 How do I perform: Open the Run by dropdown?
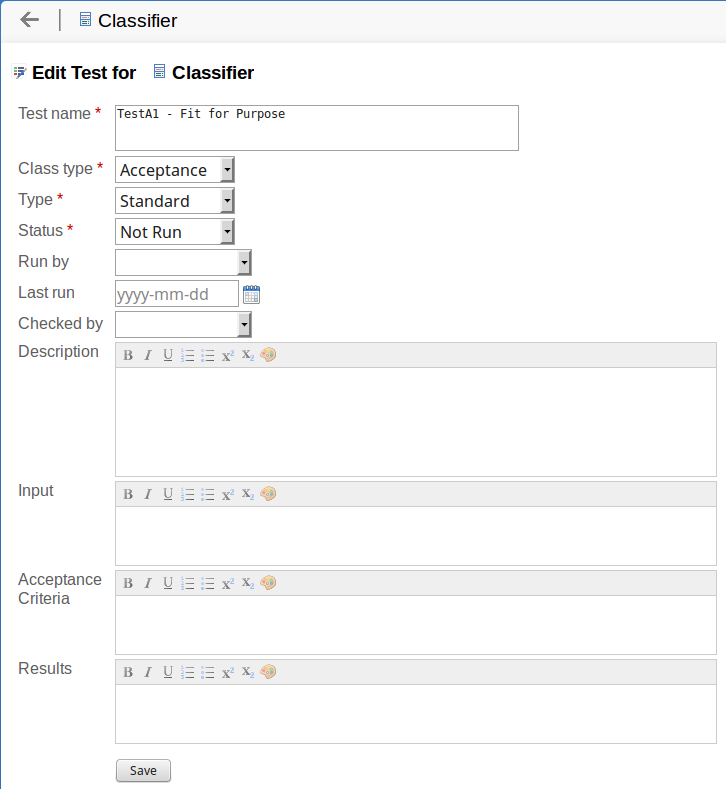click(x=183, y=263)
